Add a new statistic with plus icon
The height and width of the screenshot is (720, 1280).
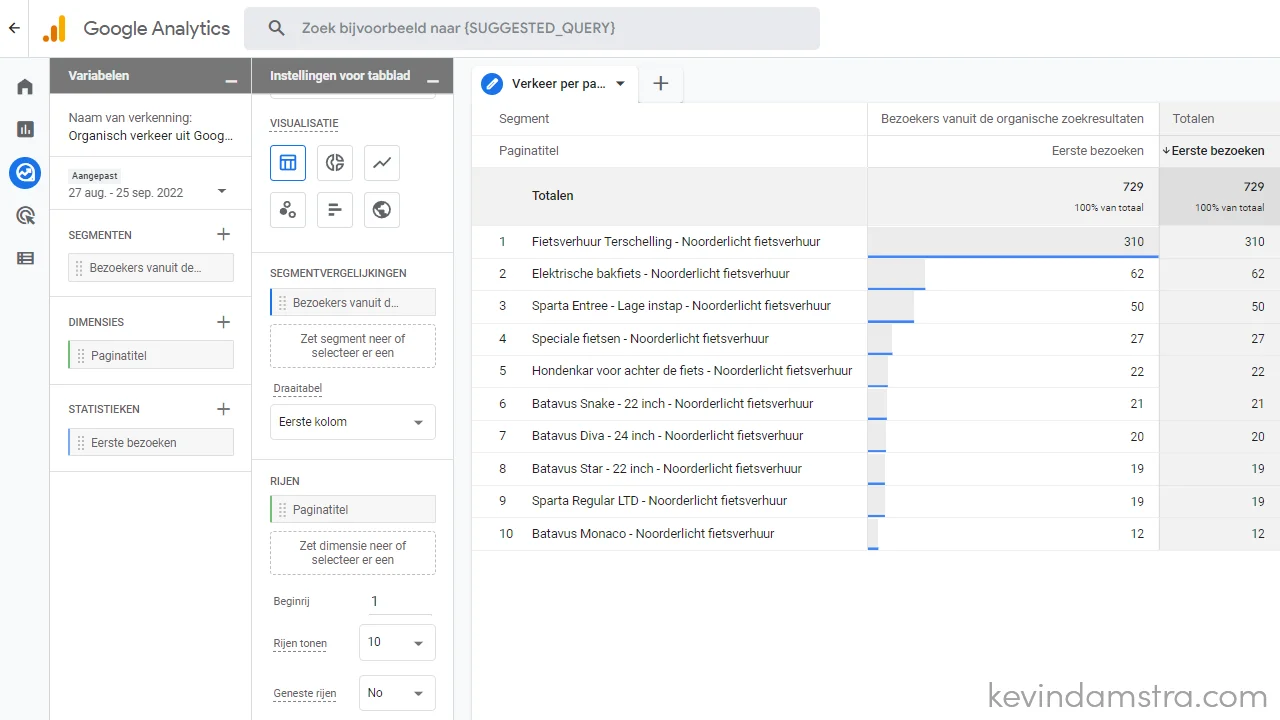(x=223, y=409)
